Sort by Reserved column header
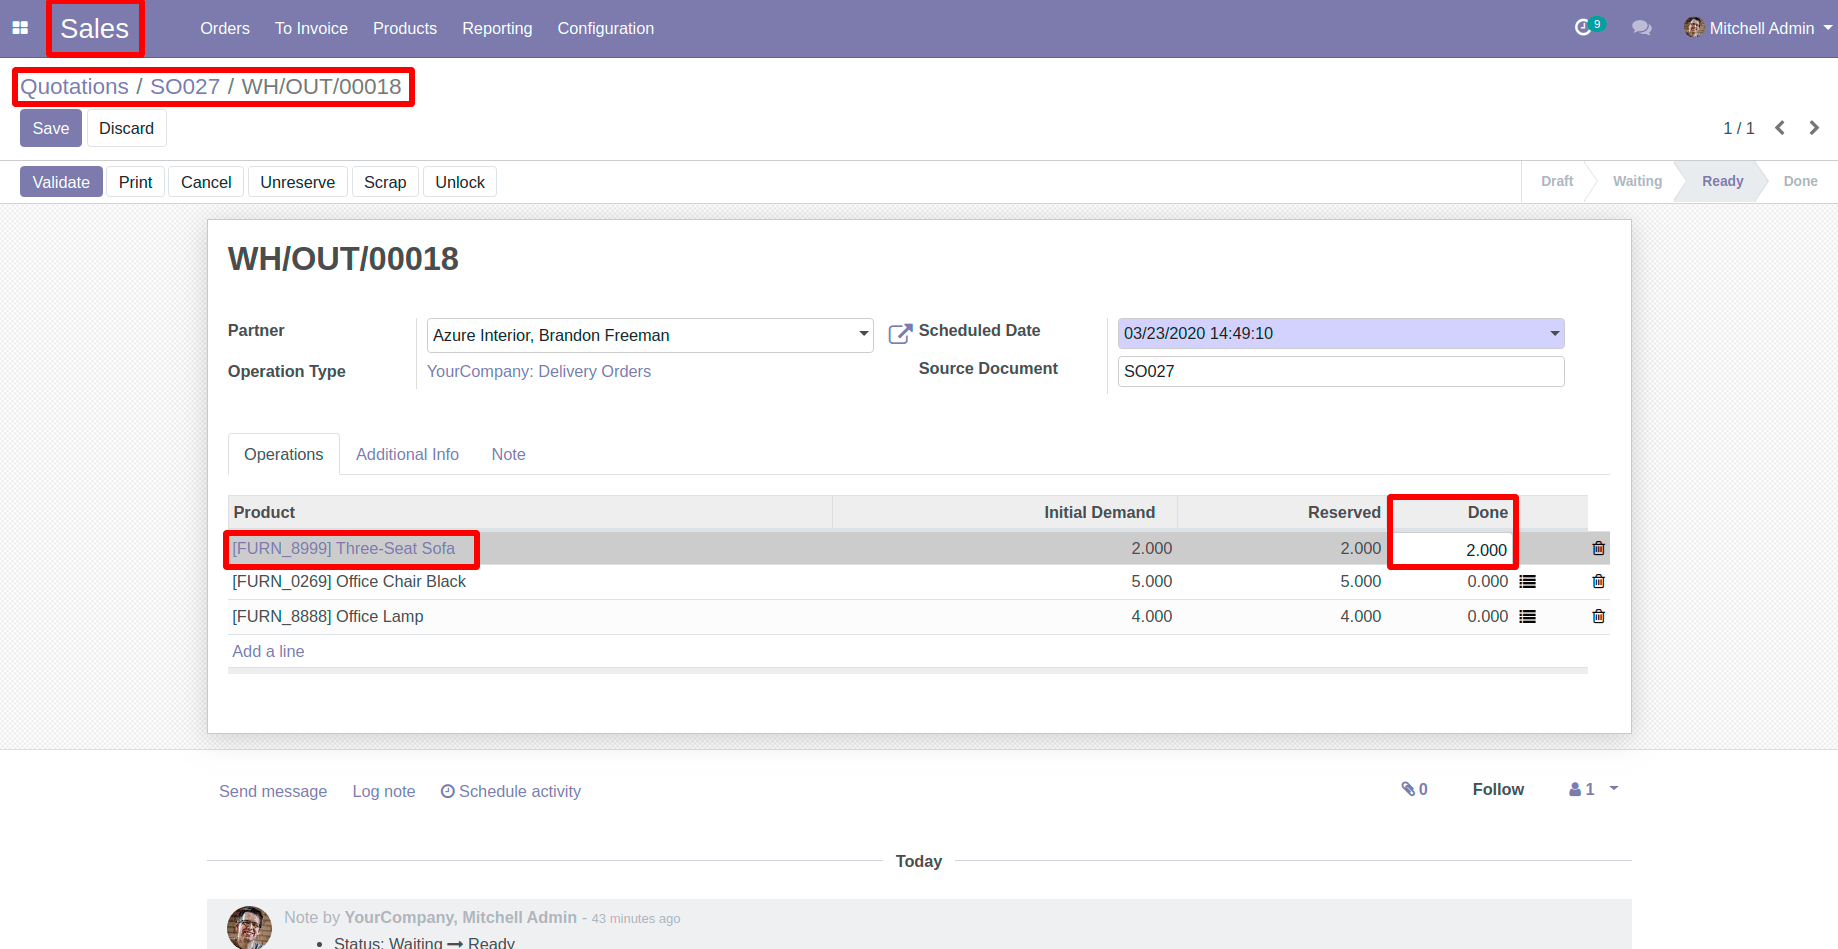This screenshot has width=1838, height=949. pos(1283,512)
